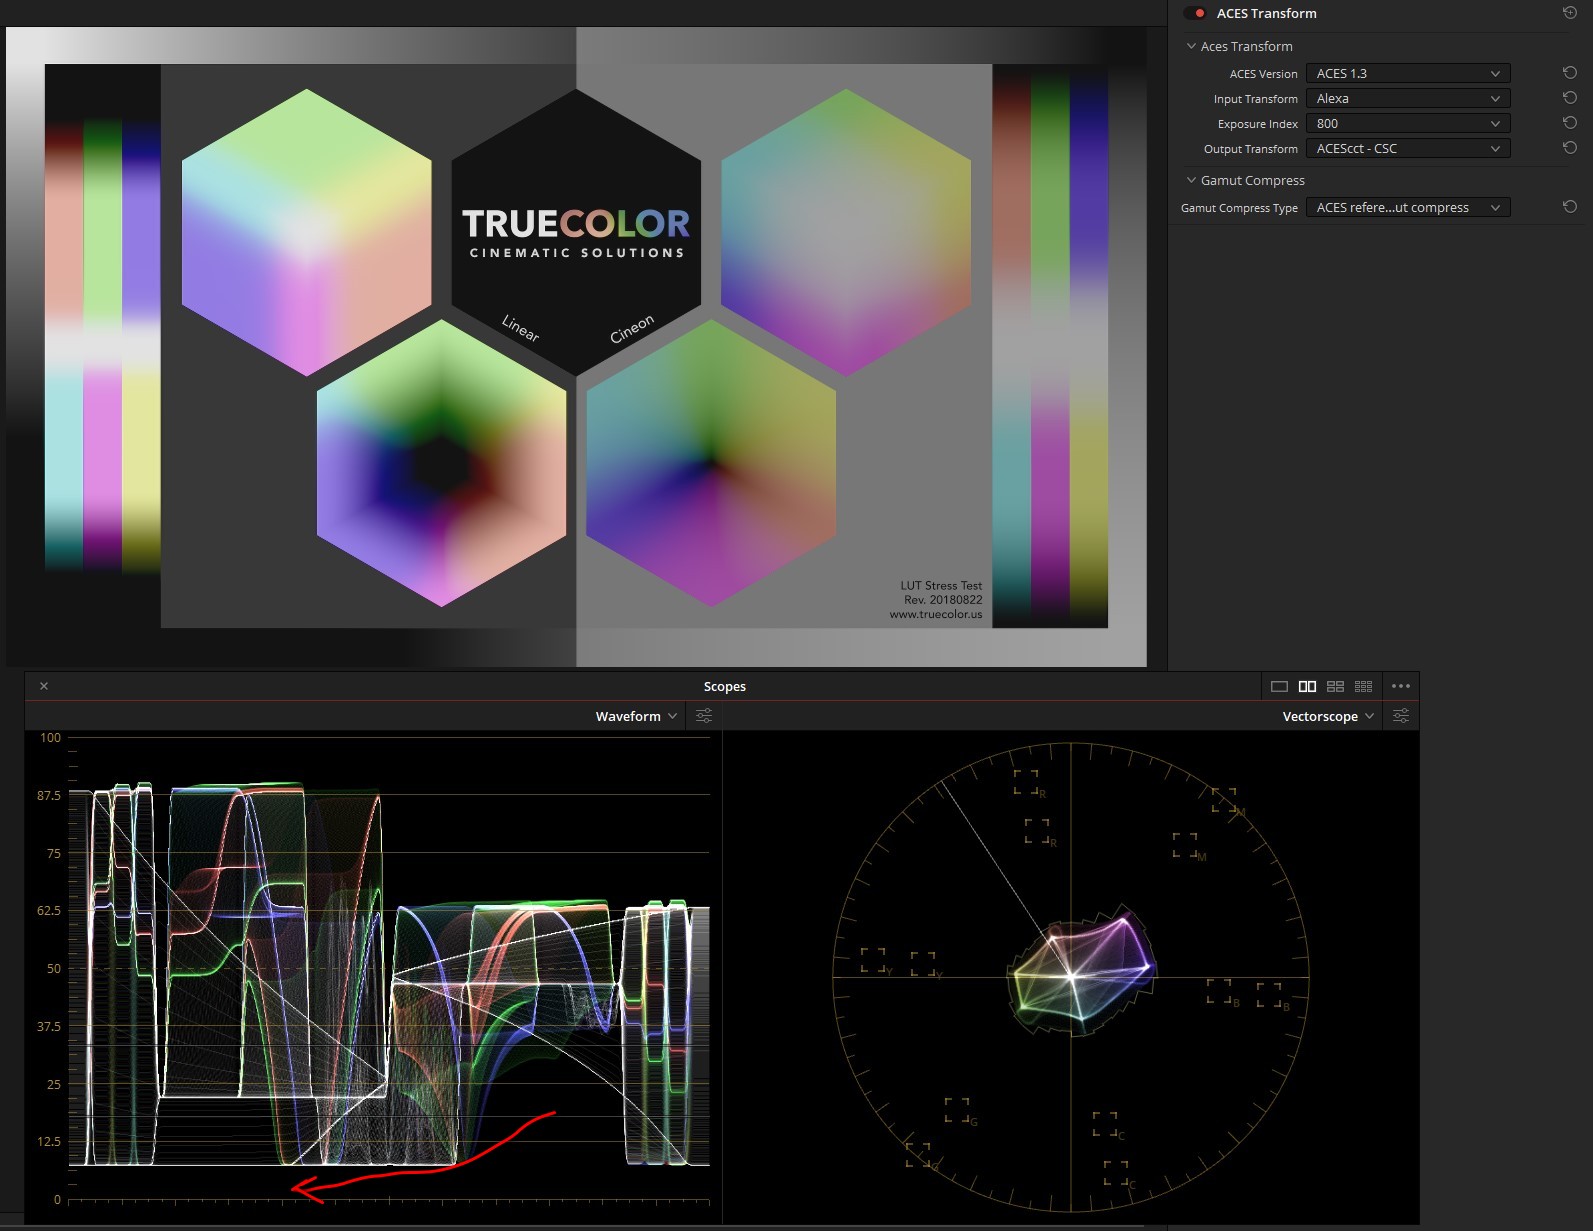Click the ACES Transform effect title
The height and width of the screenshot is (1231, 1593).
(x=1266, y=13)
